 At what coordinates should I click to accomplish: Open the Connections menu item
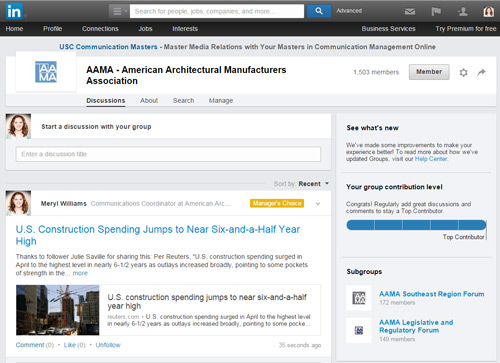(100, 29)
